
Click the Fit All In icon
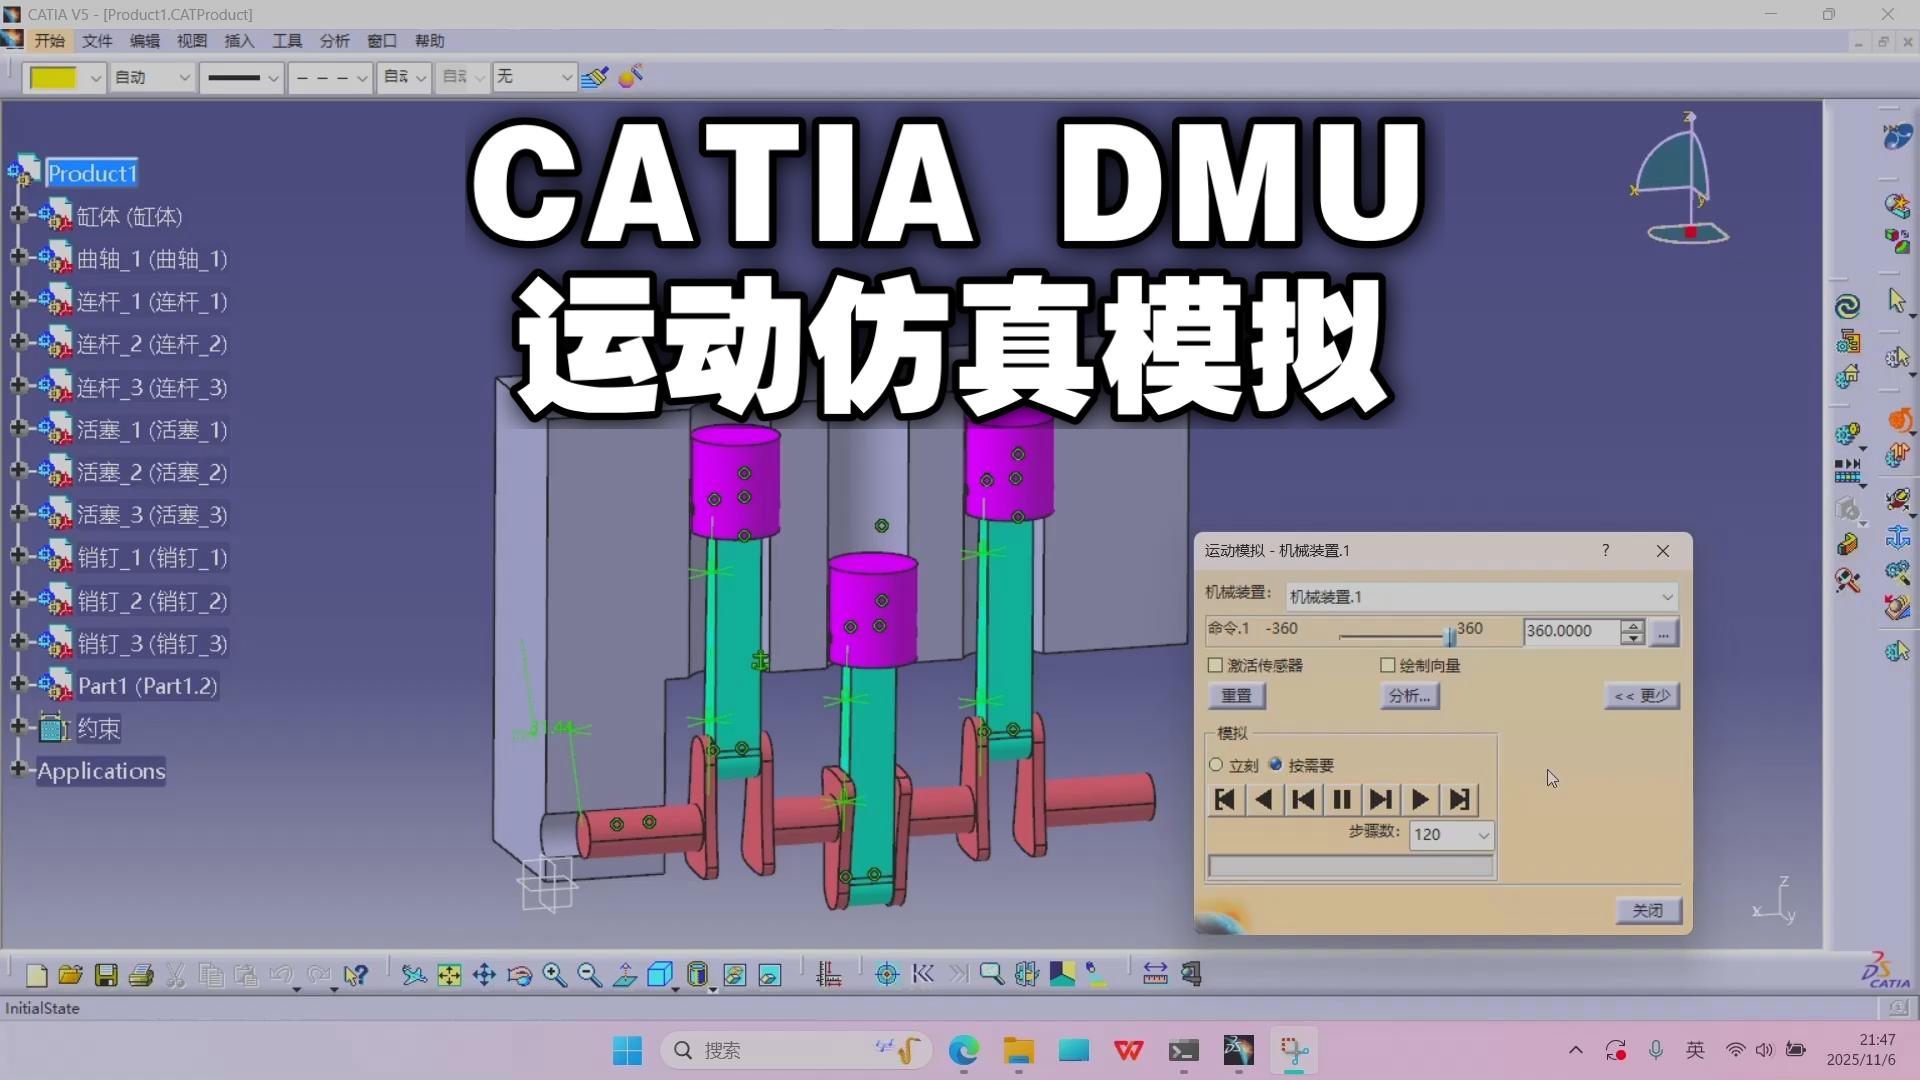pos(450,975)
